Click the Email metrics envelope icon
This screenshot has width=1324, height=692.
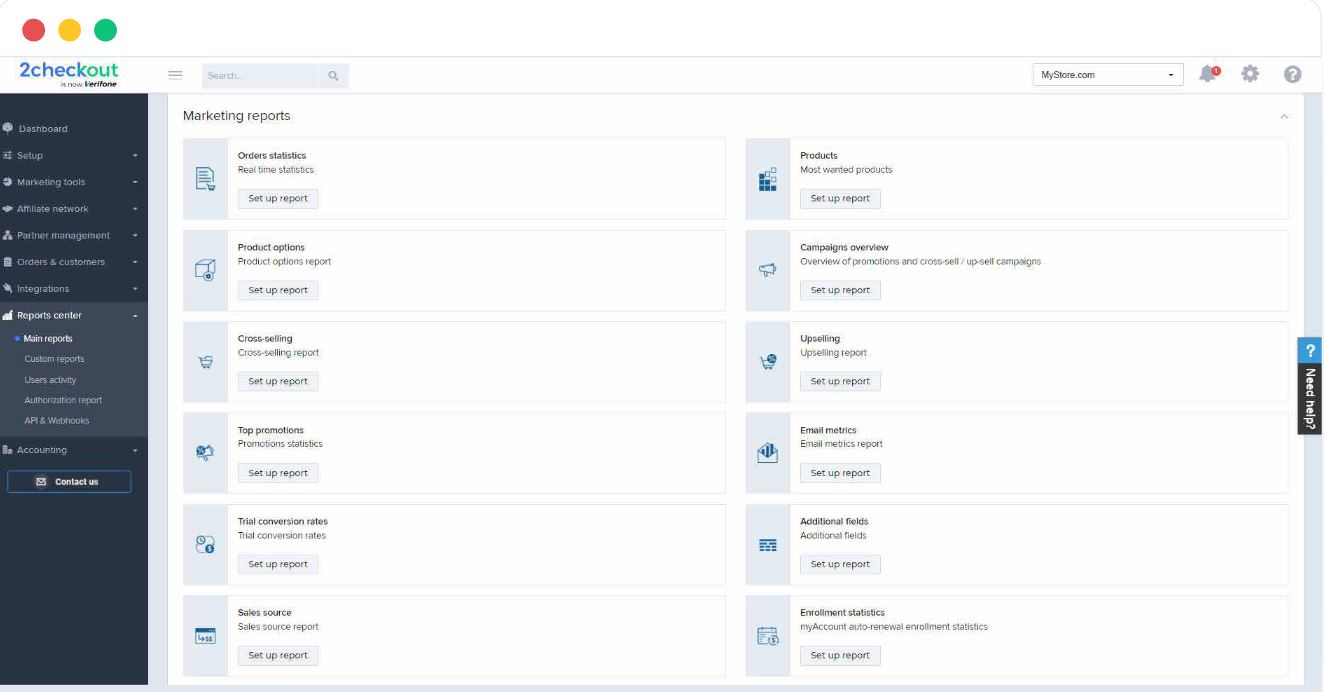tap(767, 453)
